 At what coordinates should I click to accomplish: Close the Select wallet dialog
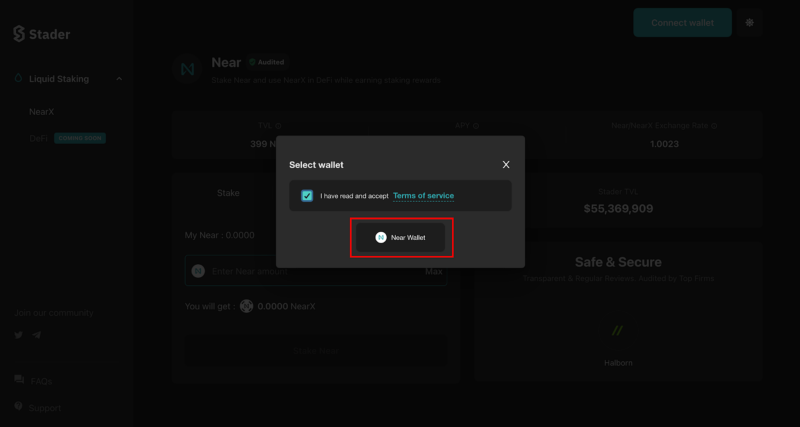pos(506,165)
